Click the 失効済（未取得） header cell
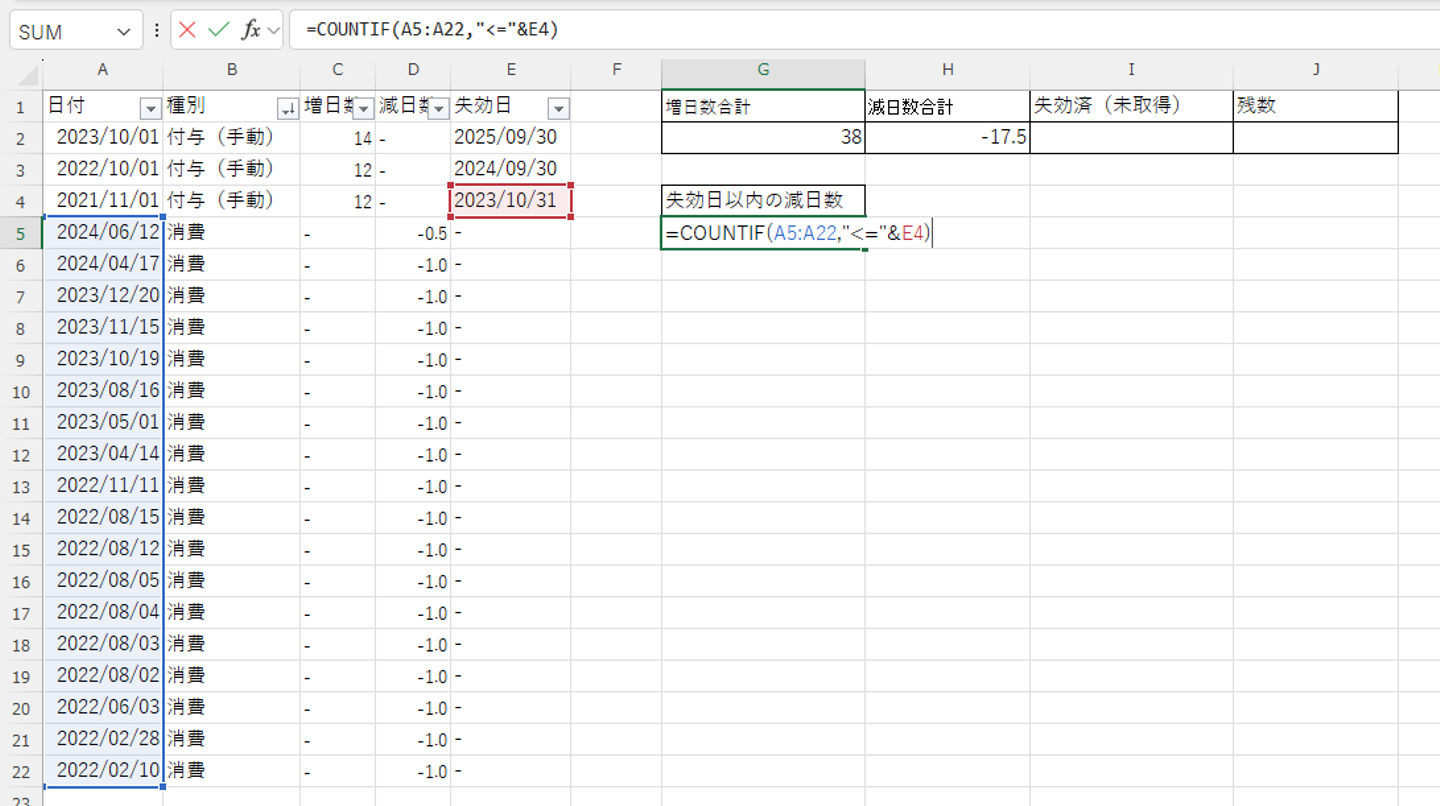This screenshot has height=806, width=1440. (1131, 106)
